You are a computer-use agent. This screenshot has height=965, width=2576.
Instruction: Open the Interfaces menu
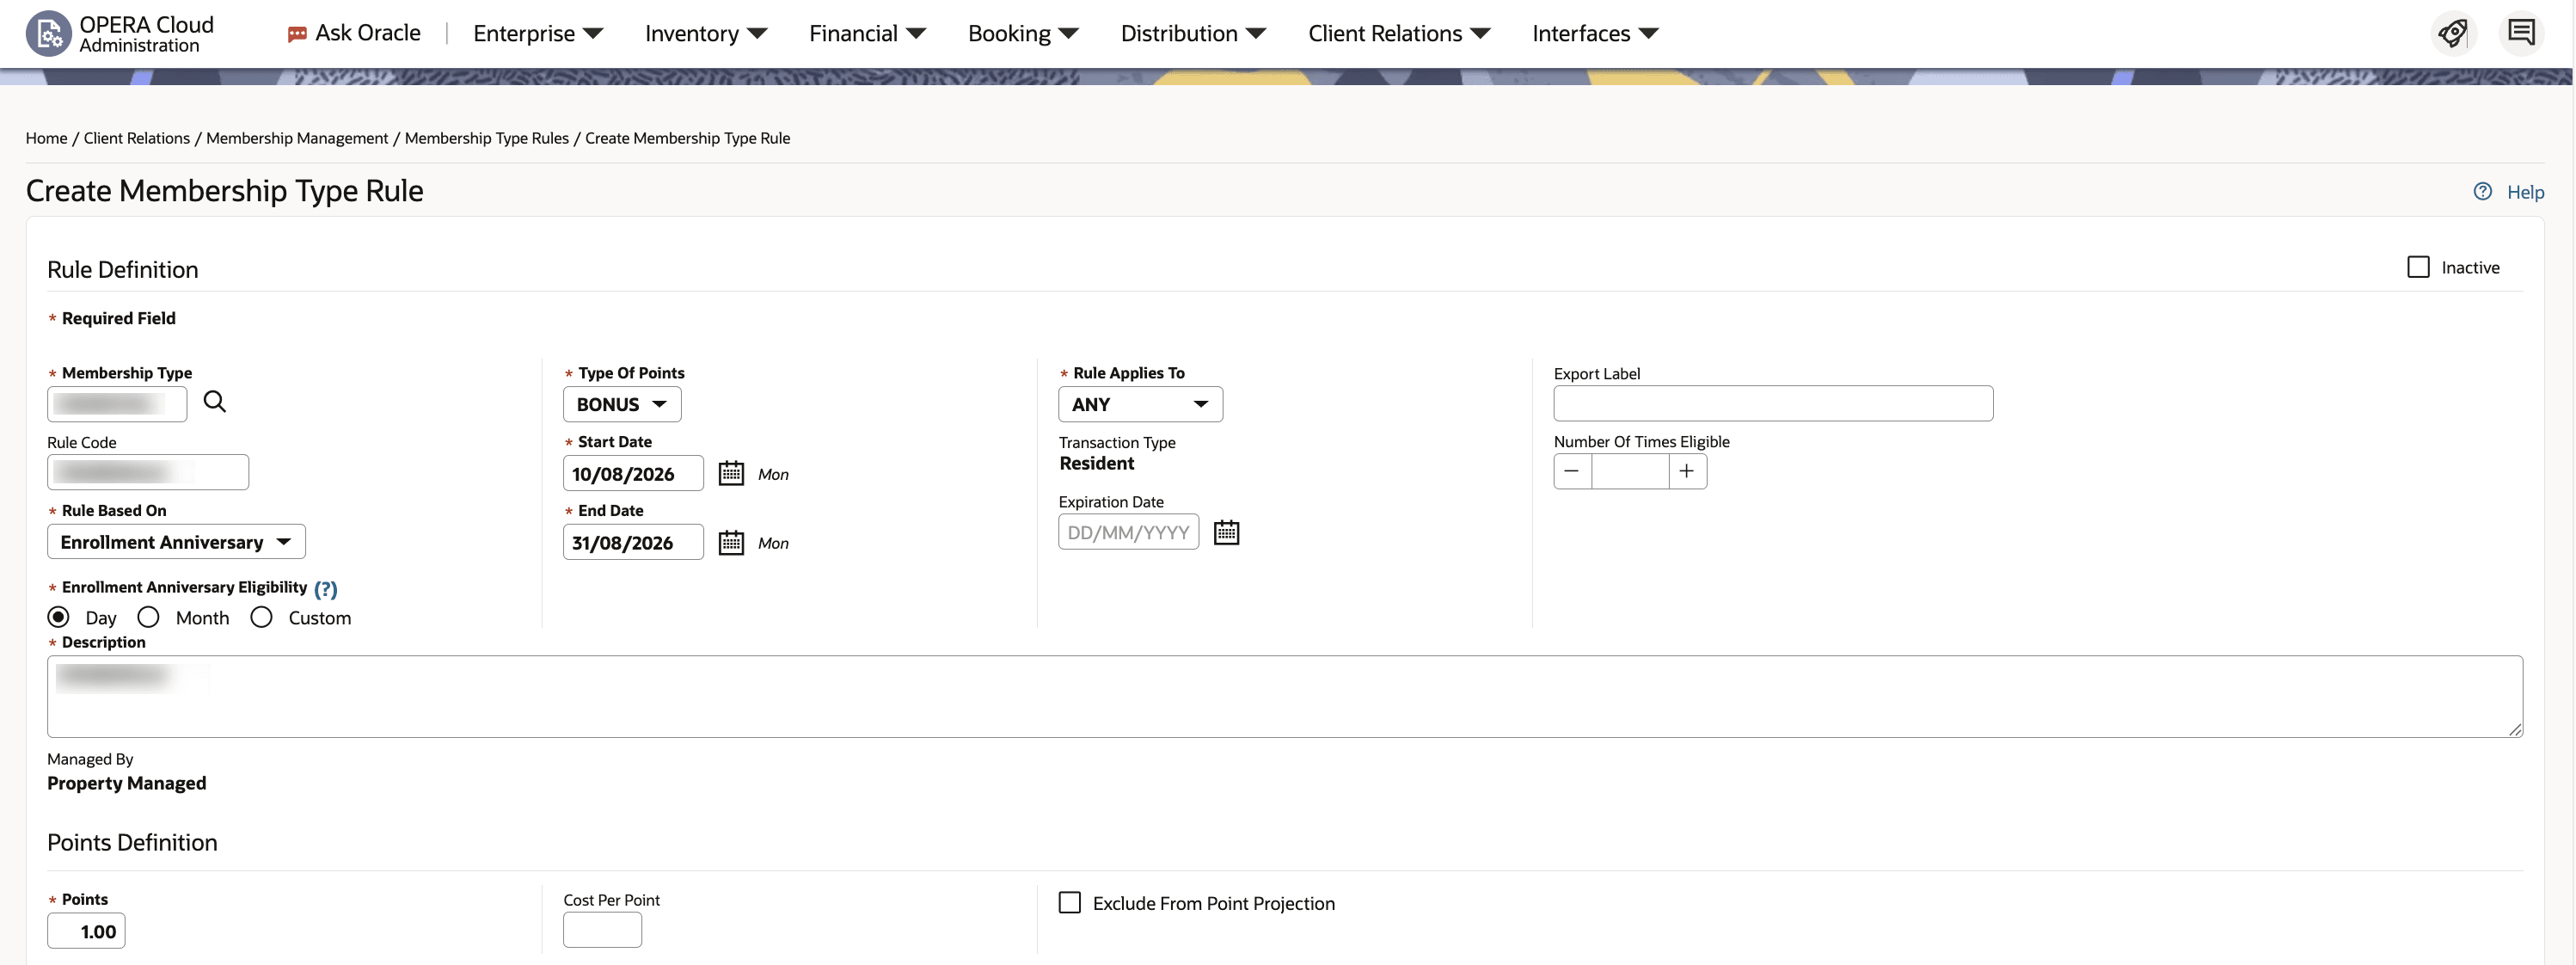[x=1595, y=33]
